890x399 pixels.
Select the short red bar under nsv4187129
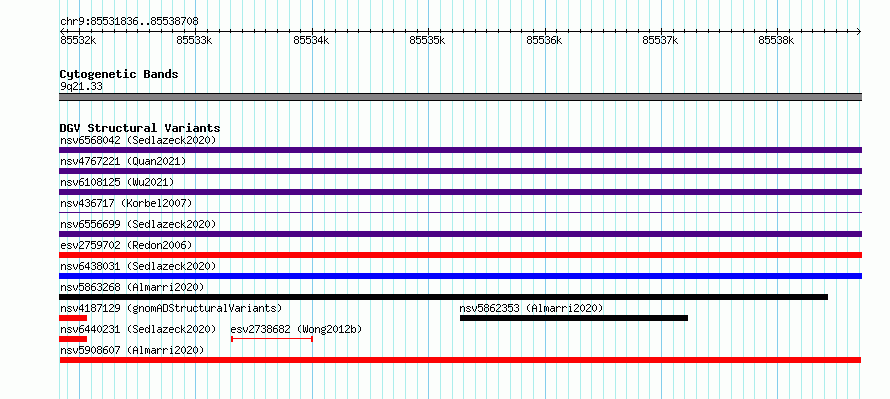73,318
